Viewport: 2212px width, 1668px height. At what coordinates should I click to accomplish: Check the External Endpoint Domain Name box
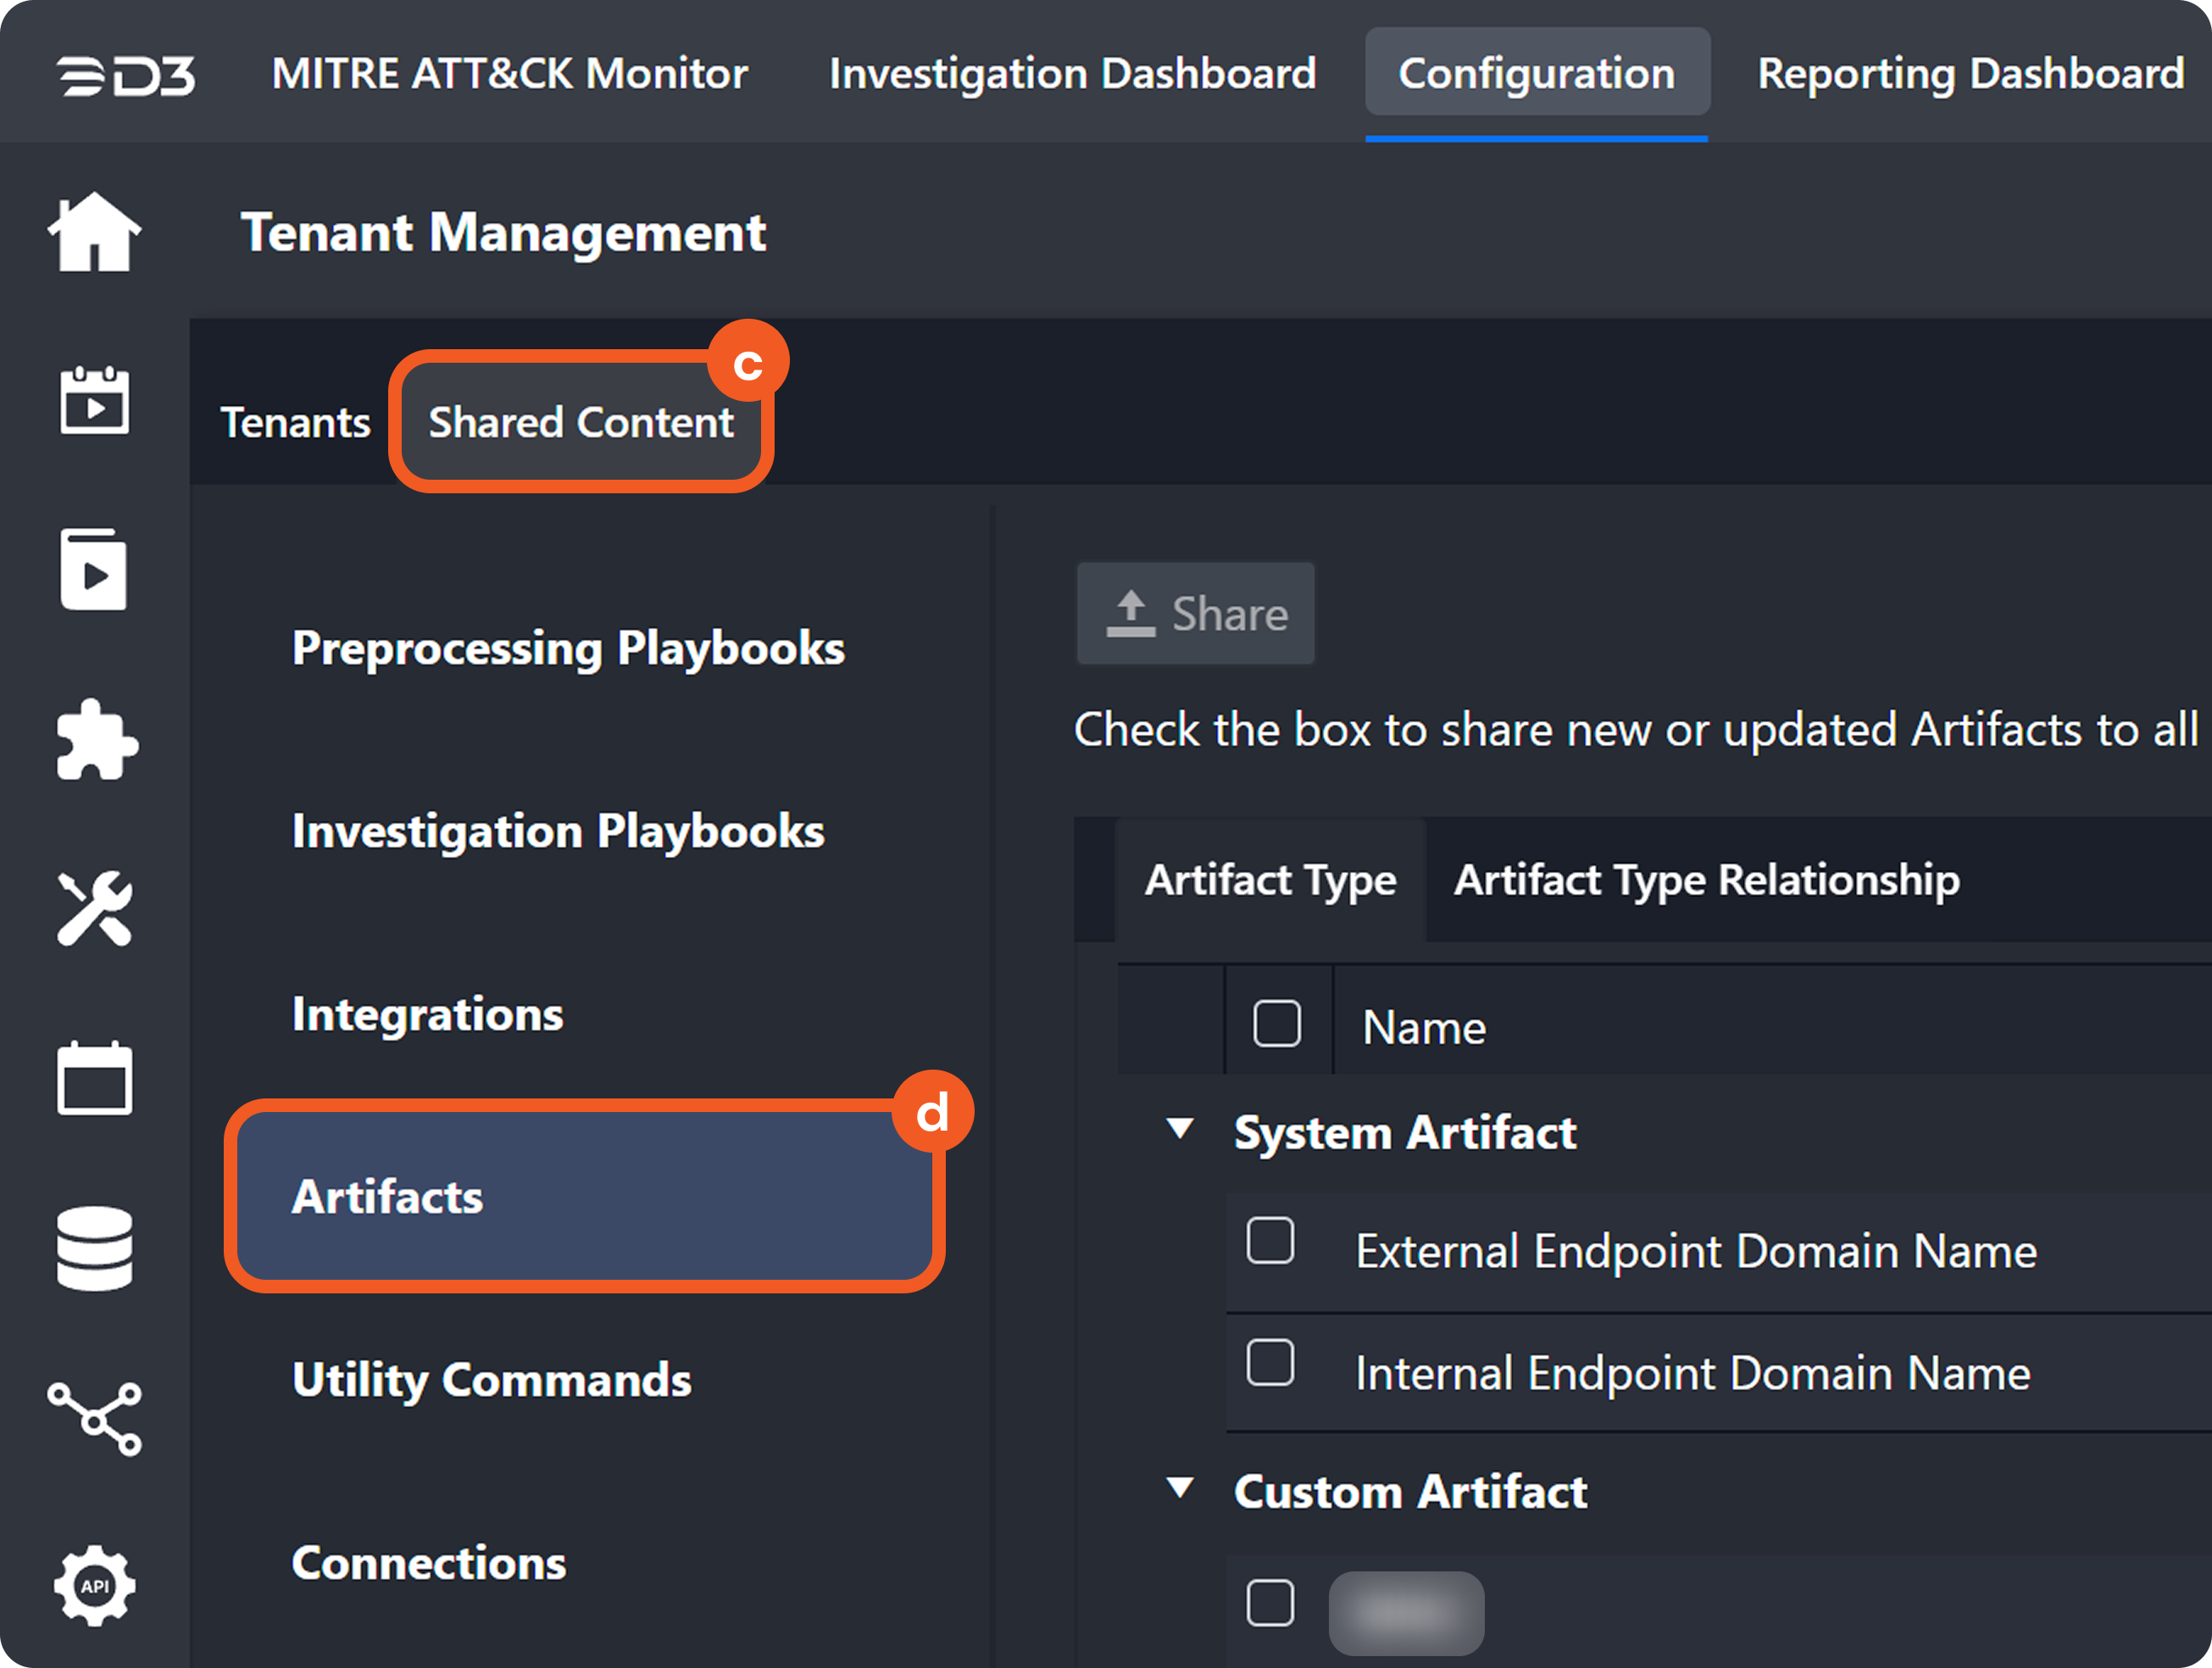[1270, 1241]
